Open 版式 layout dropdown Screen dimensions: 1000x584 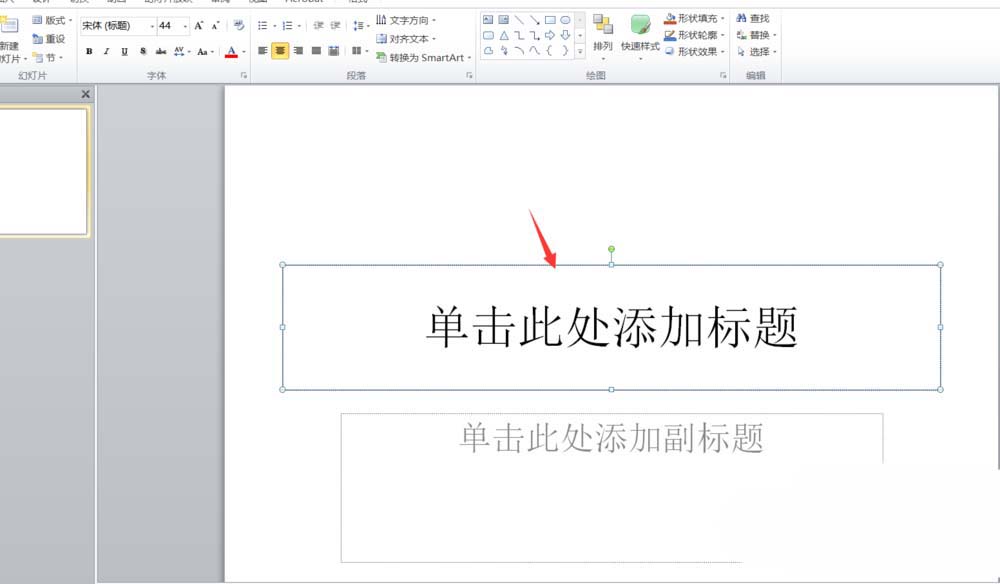click(52, 20)
